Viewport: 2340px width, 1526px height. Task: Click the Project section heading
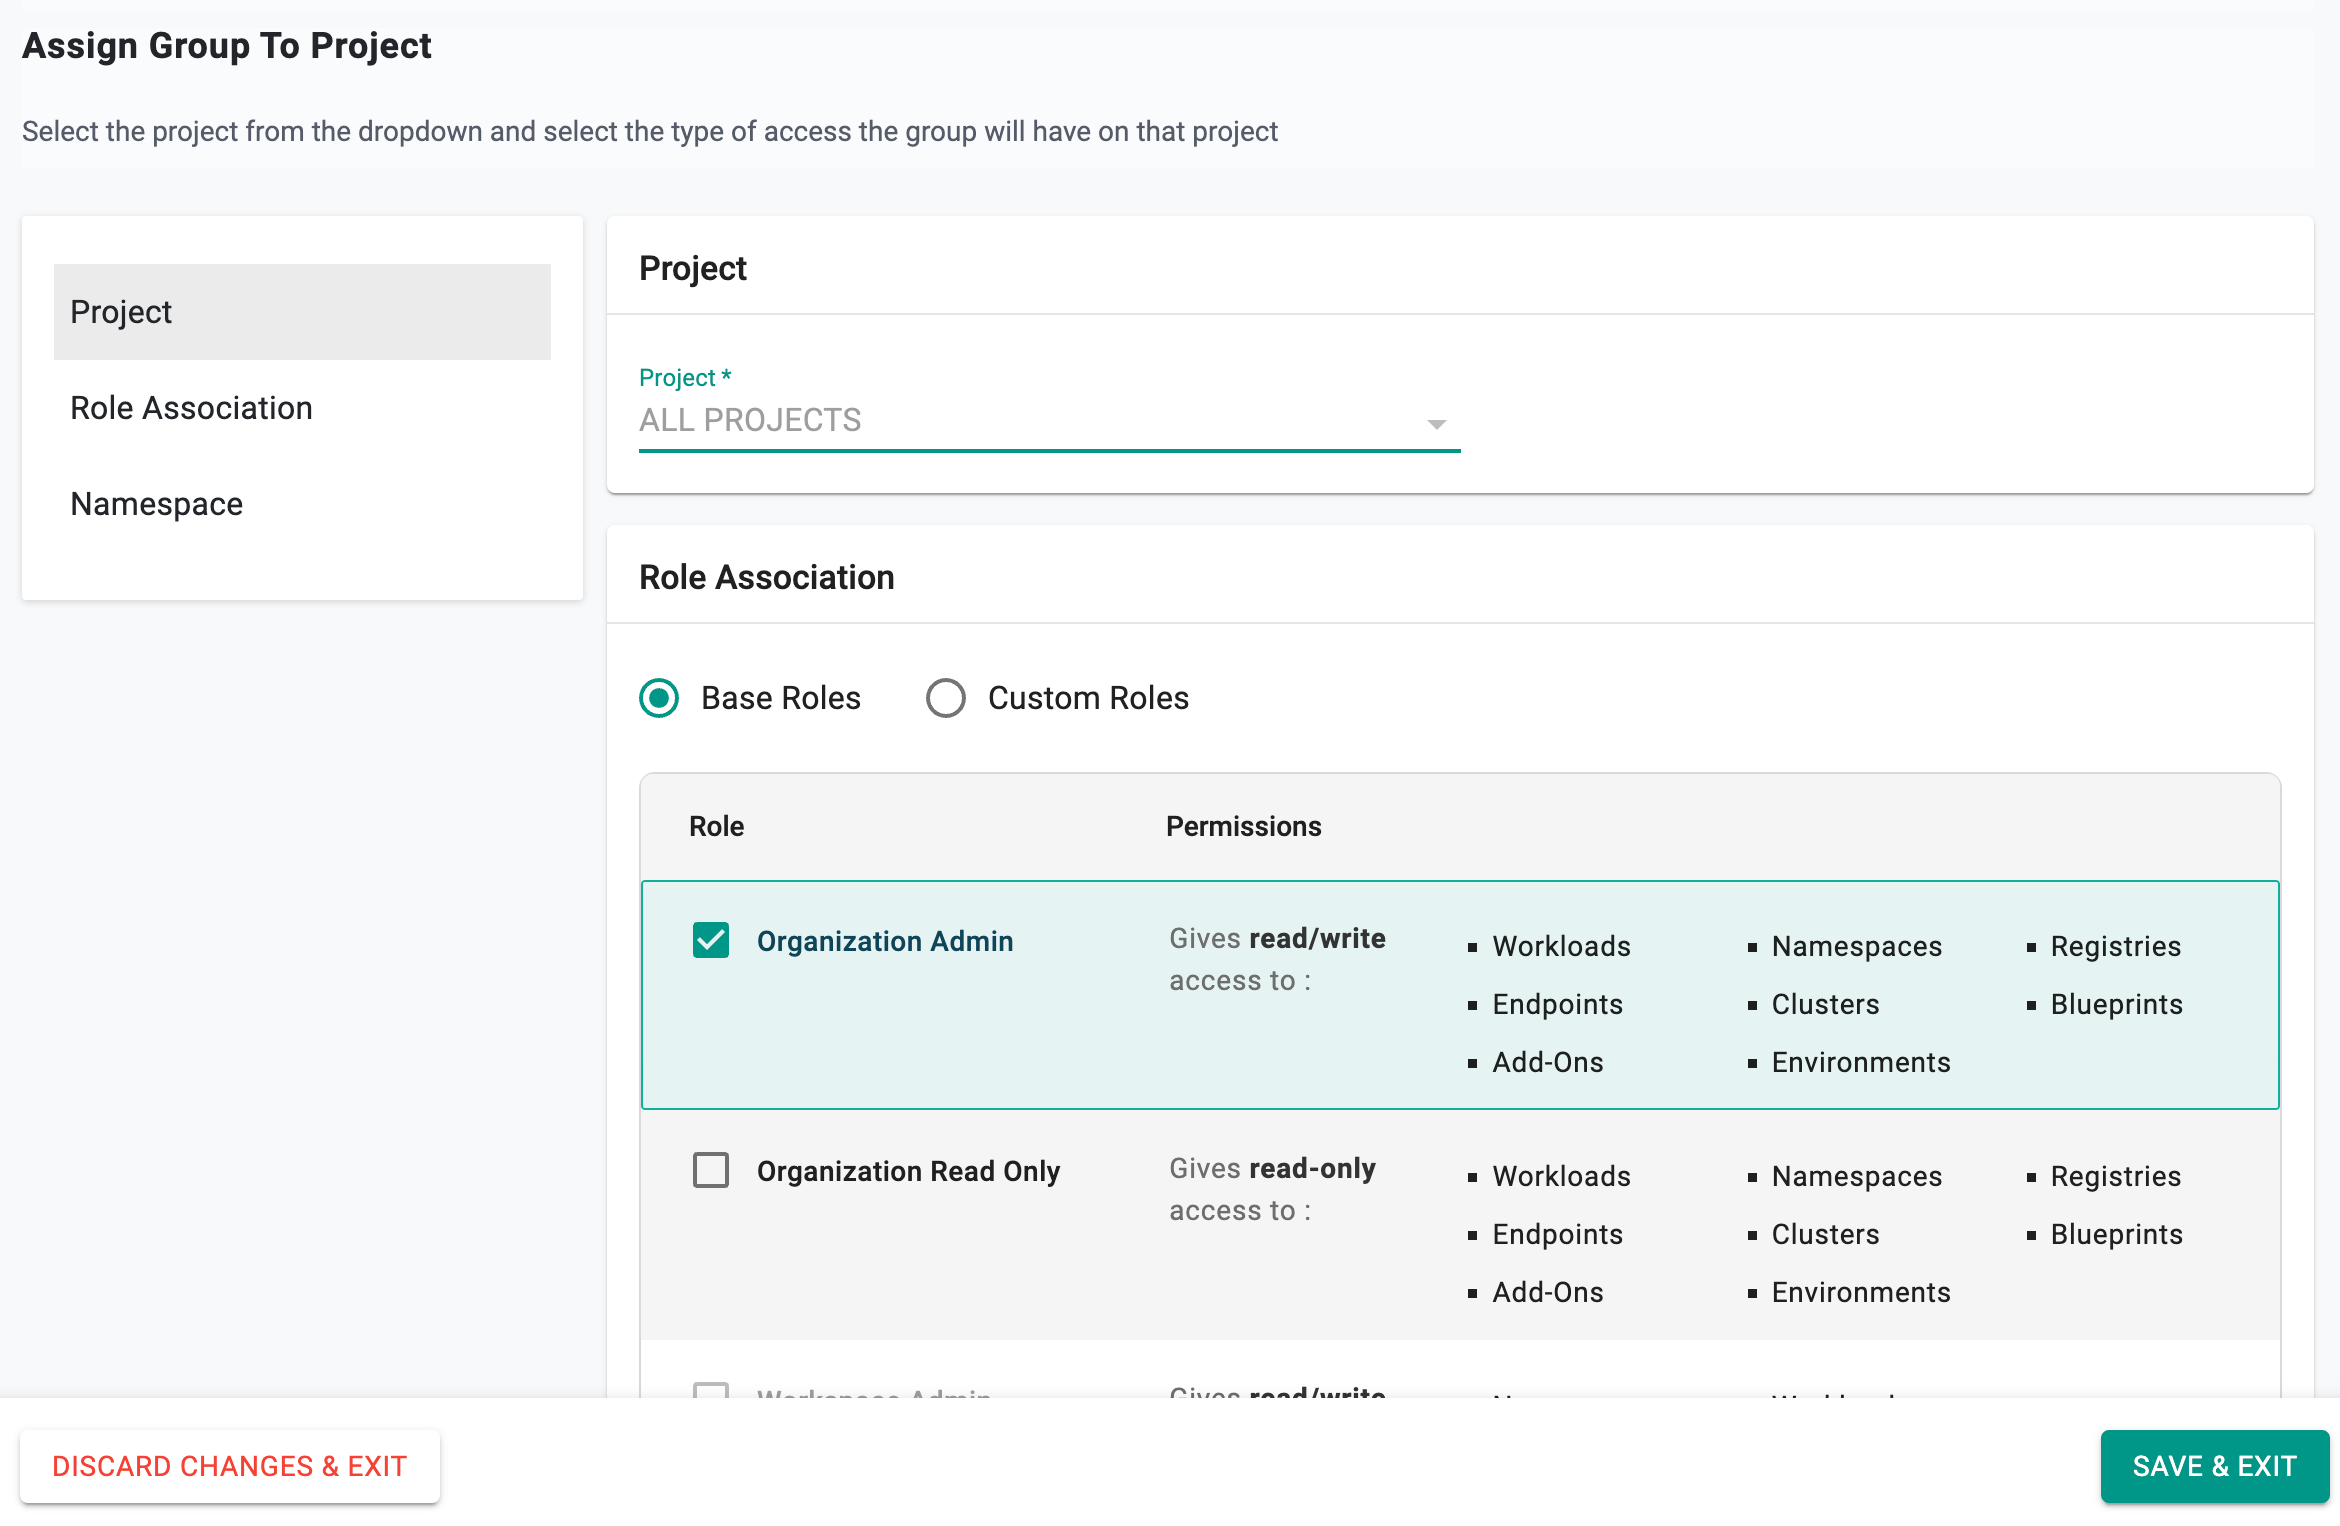[693, 268]
